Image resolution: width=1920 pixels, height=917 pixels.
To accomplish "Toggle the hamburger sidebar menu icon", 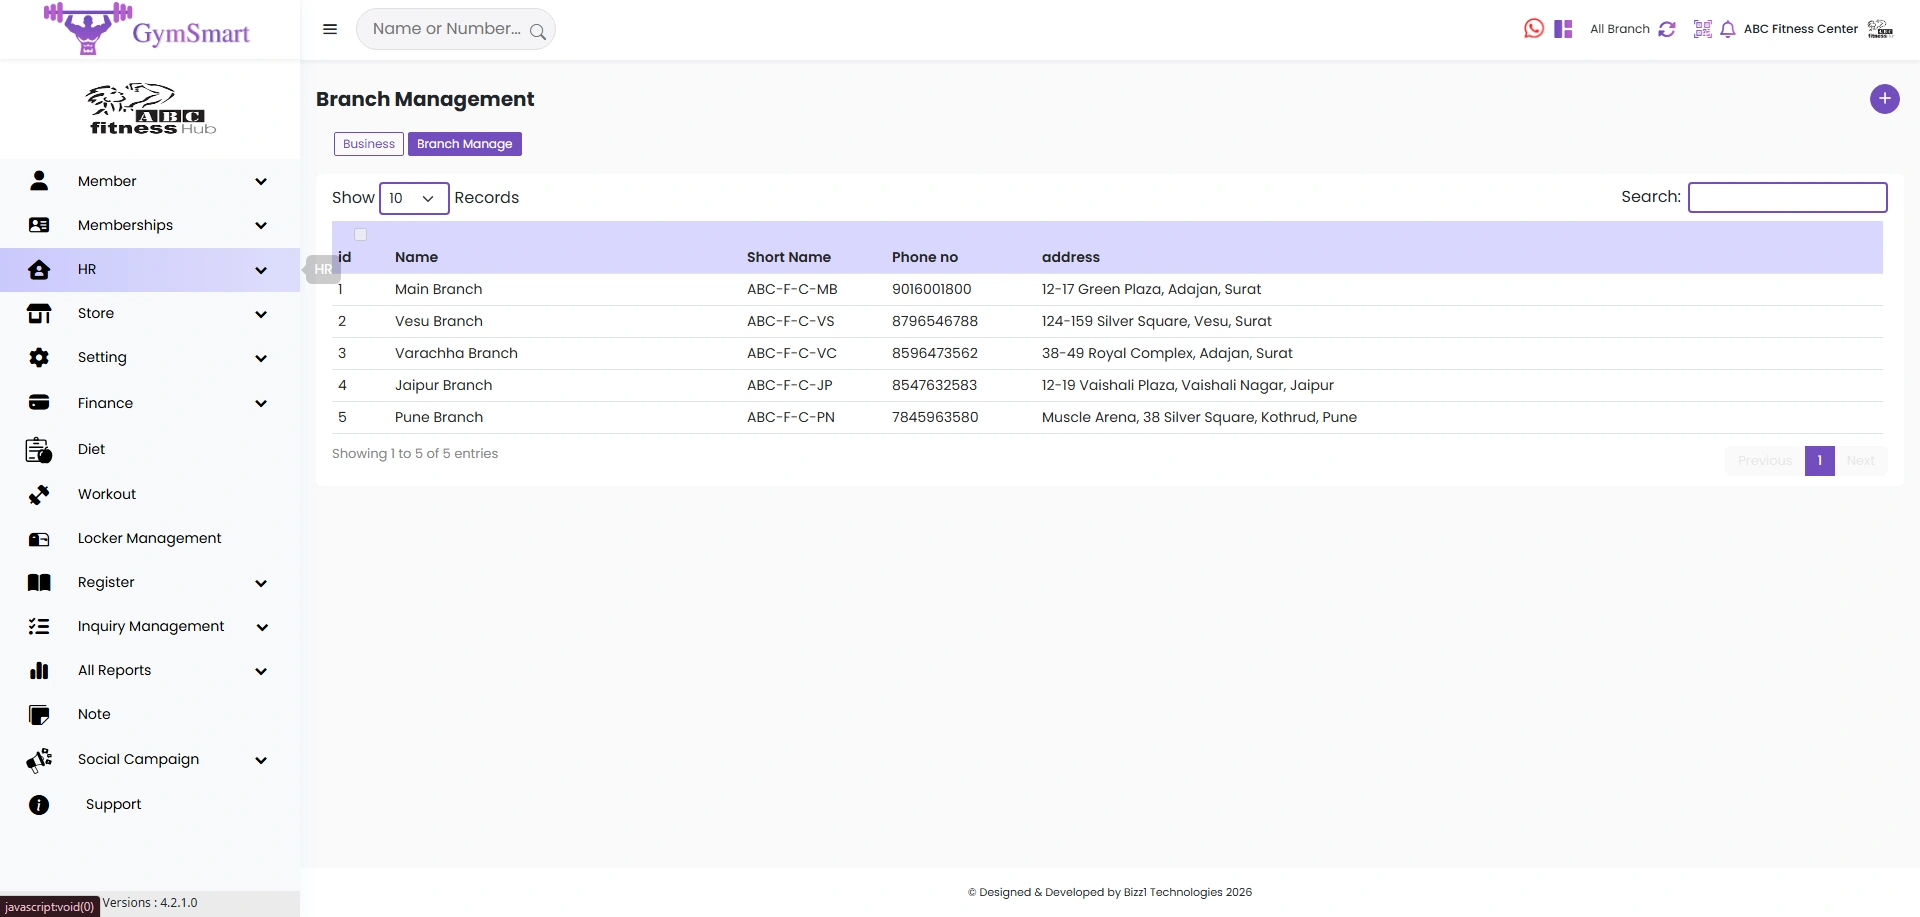I will point(330,29).
